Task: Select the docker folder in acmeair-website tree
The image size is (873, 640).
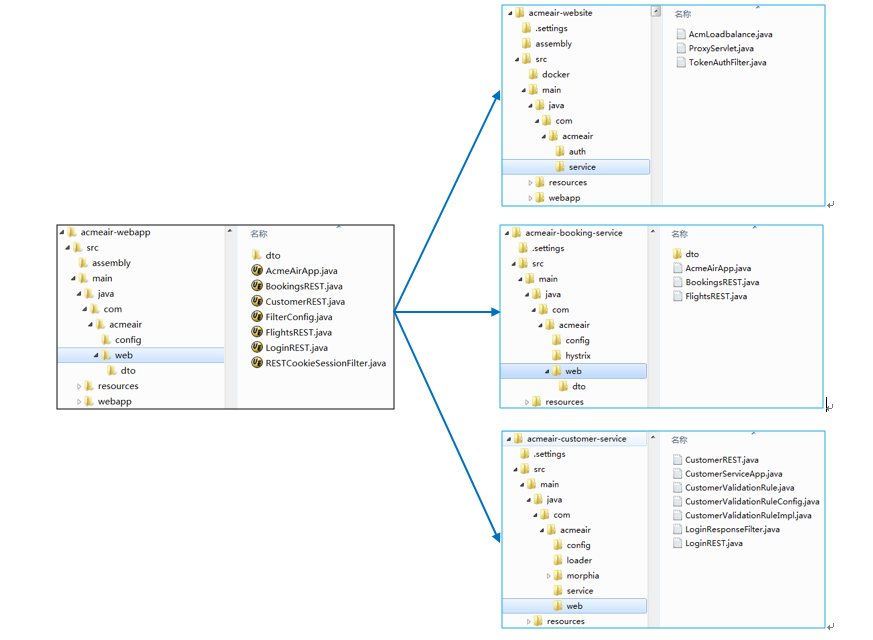Action: point(555,75)
